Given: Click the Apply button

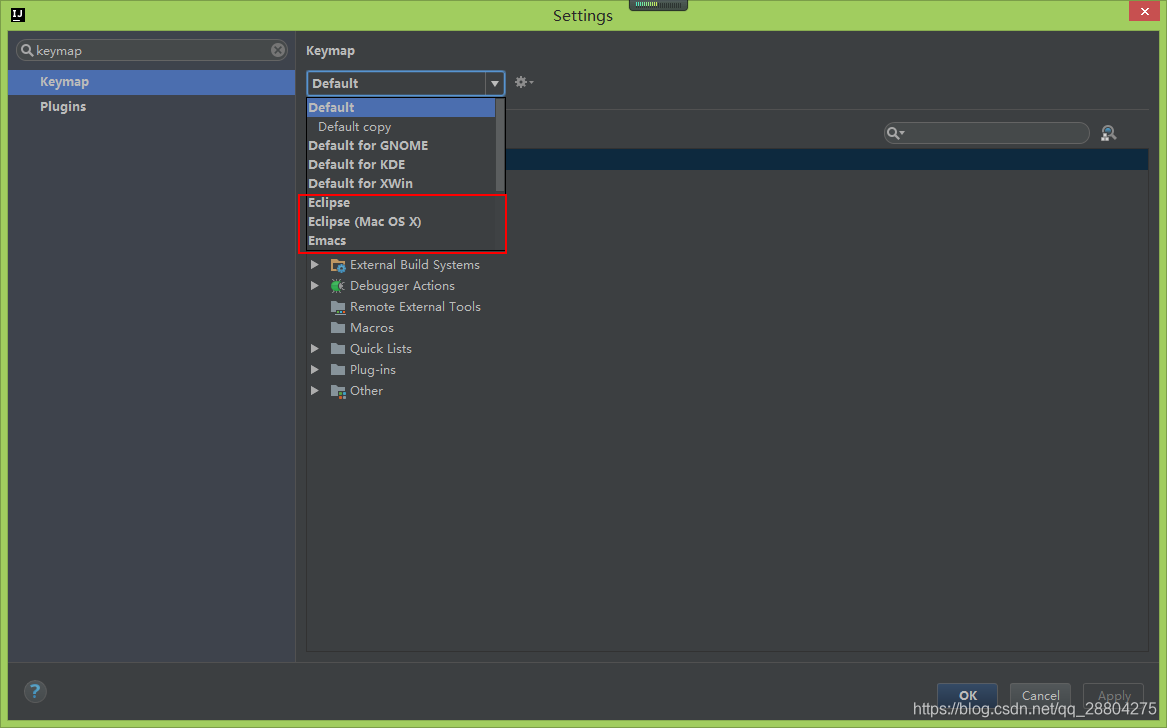Looking at the screenshot, I should coord(1113,695).
